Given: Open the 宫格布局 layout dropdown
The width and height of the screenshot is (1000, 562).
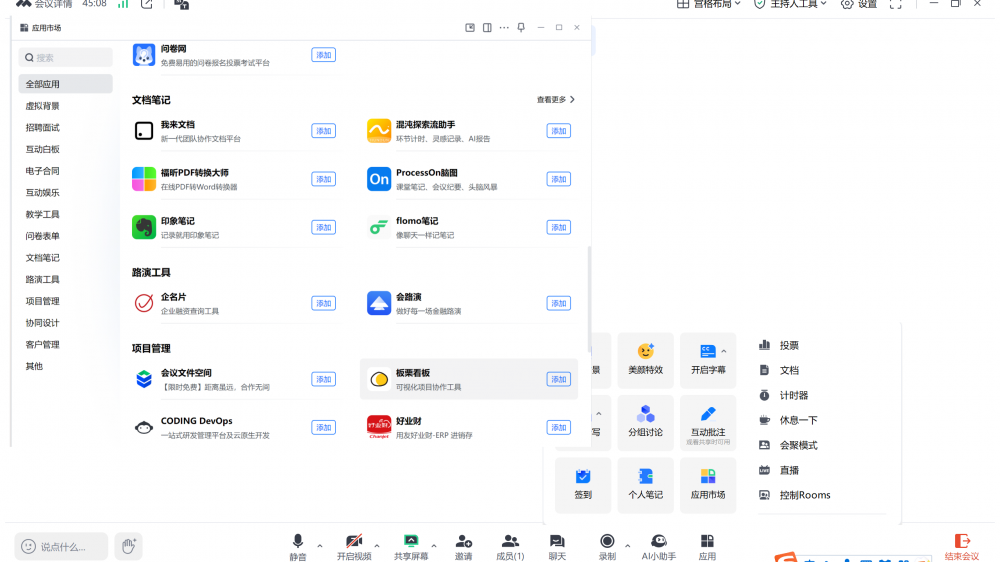Looking at the screenshot, I should tap(709, 4).
